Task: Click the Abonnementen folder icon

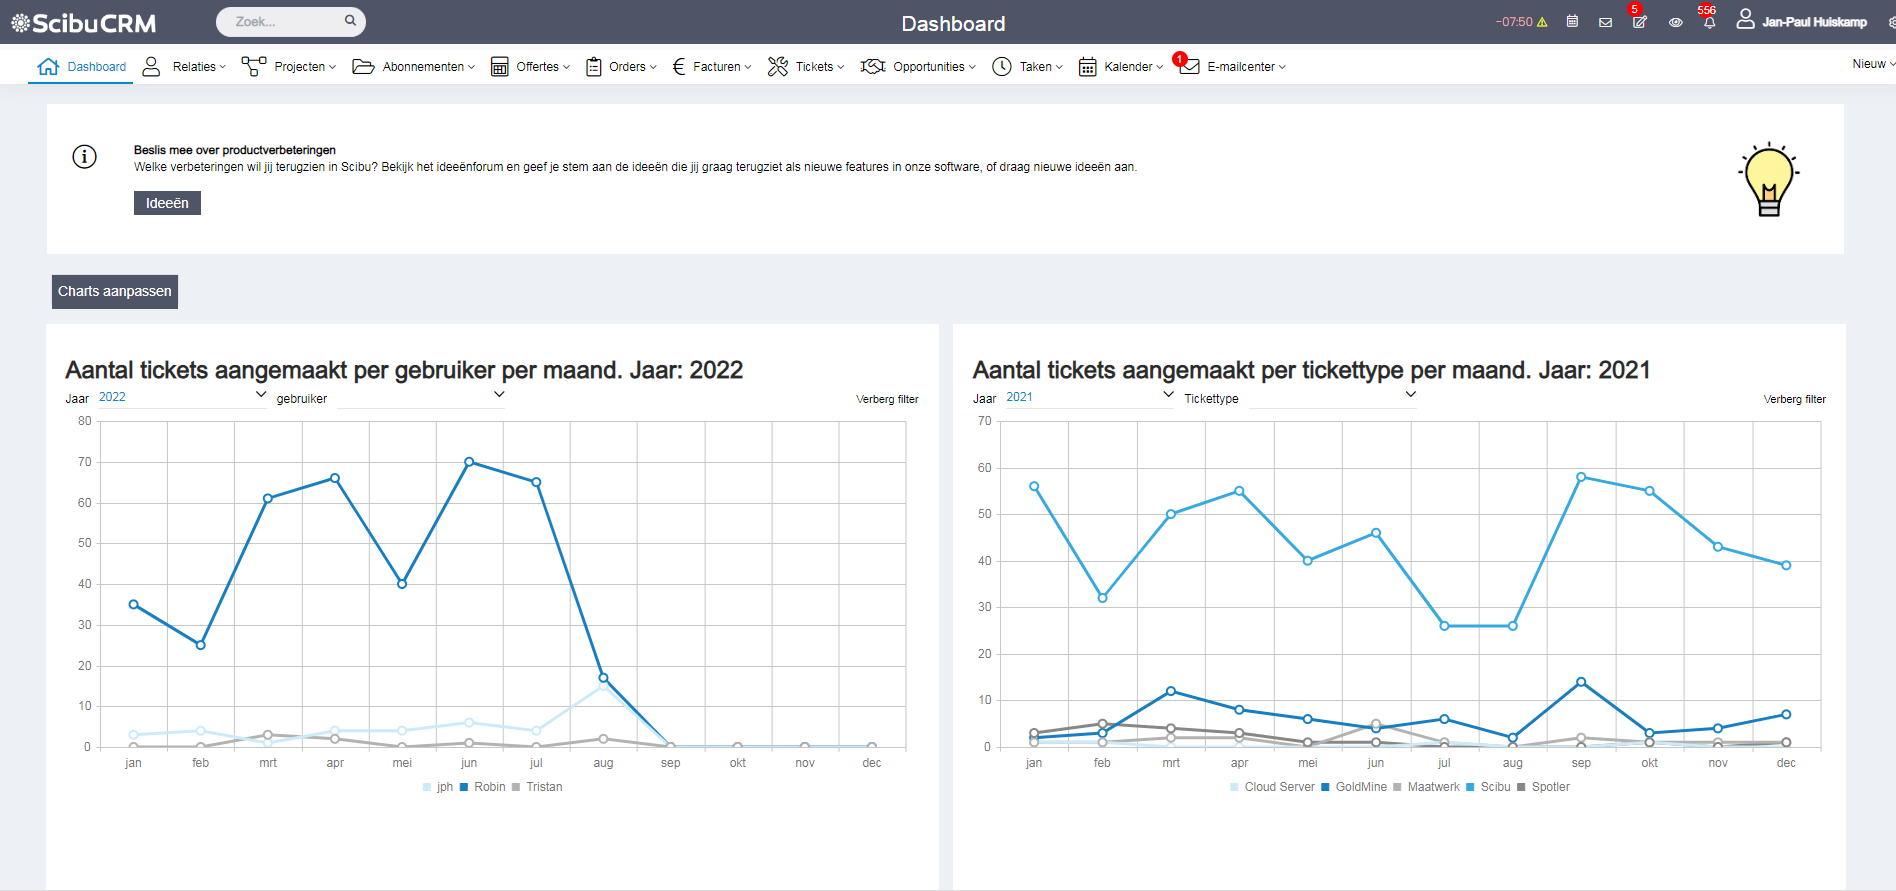Action: 363,66
